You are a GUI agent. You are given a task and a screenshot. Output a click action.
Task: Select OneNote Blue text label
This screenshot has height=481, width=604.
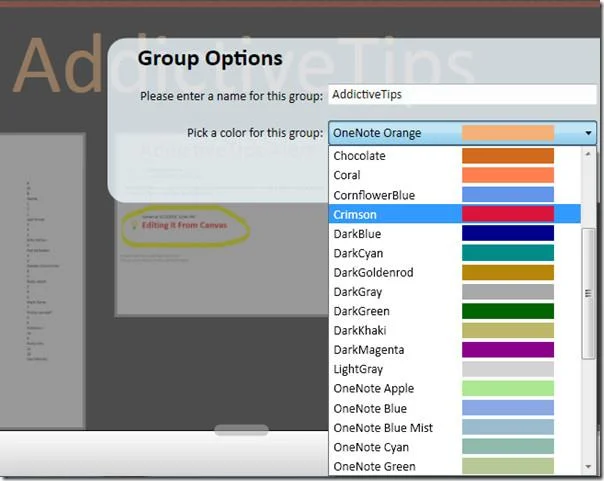click(370, 408)
